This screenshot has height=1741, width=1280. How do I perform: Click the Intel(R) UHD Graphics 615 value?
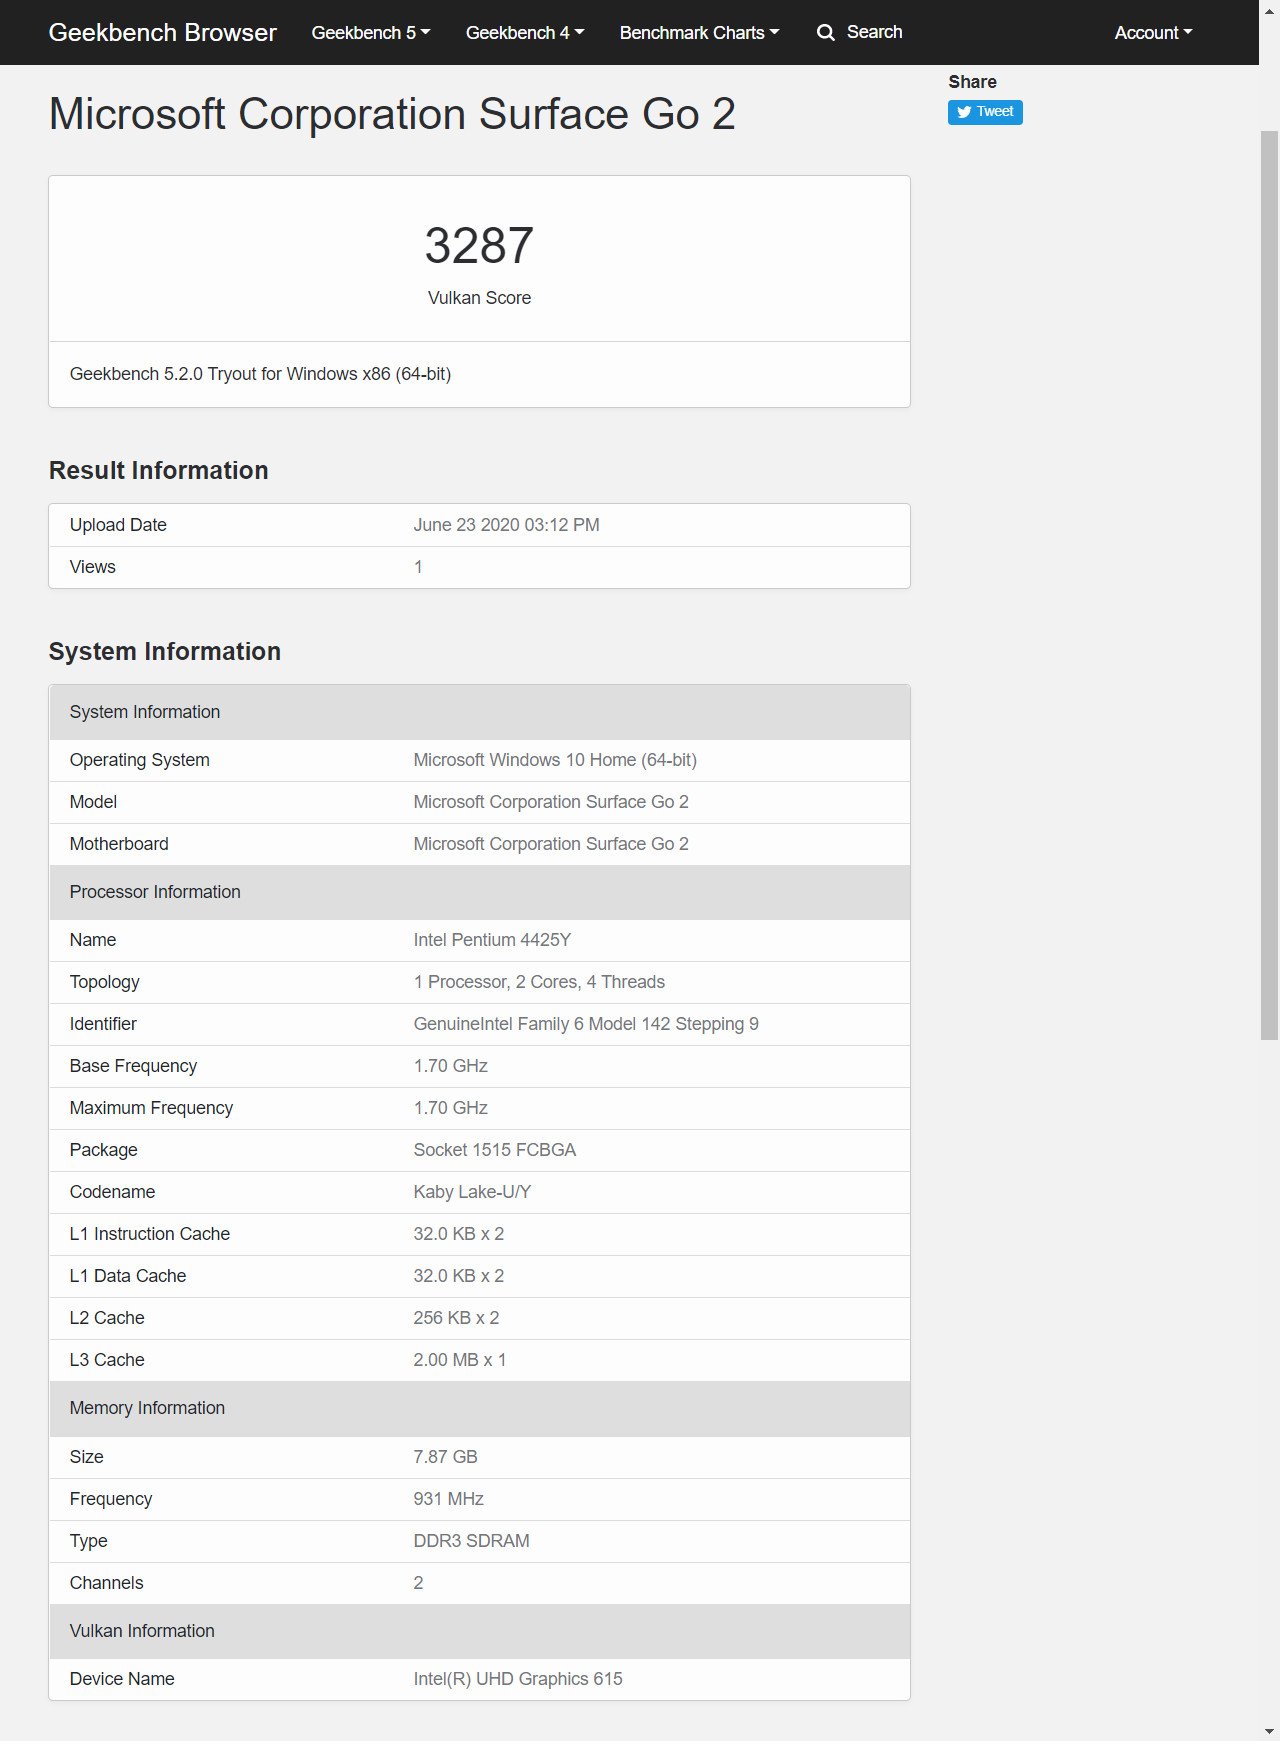tap(517, 1679)
